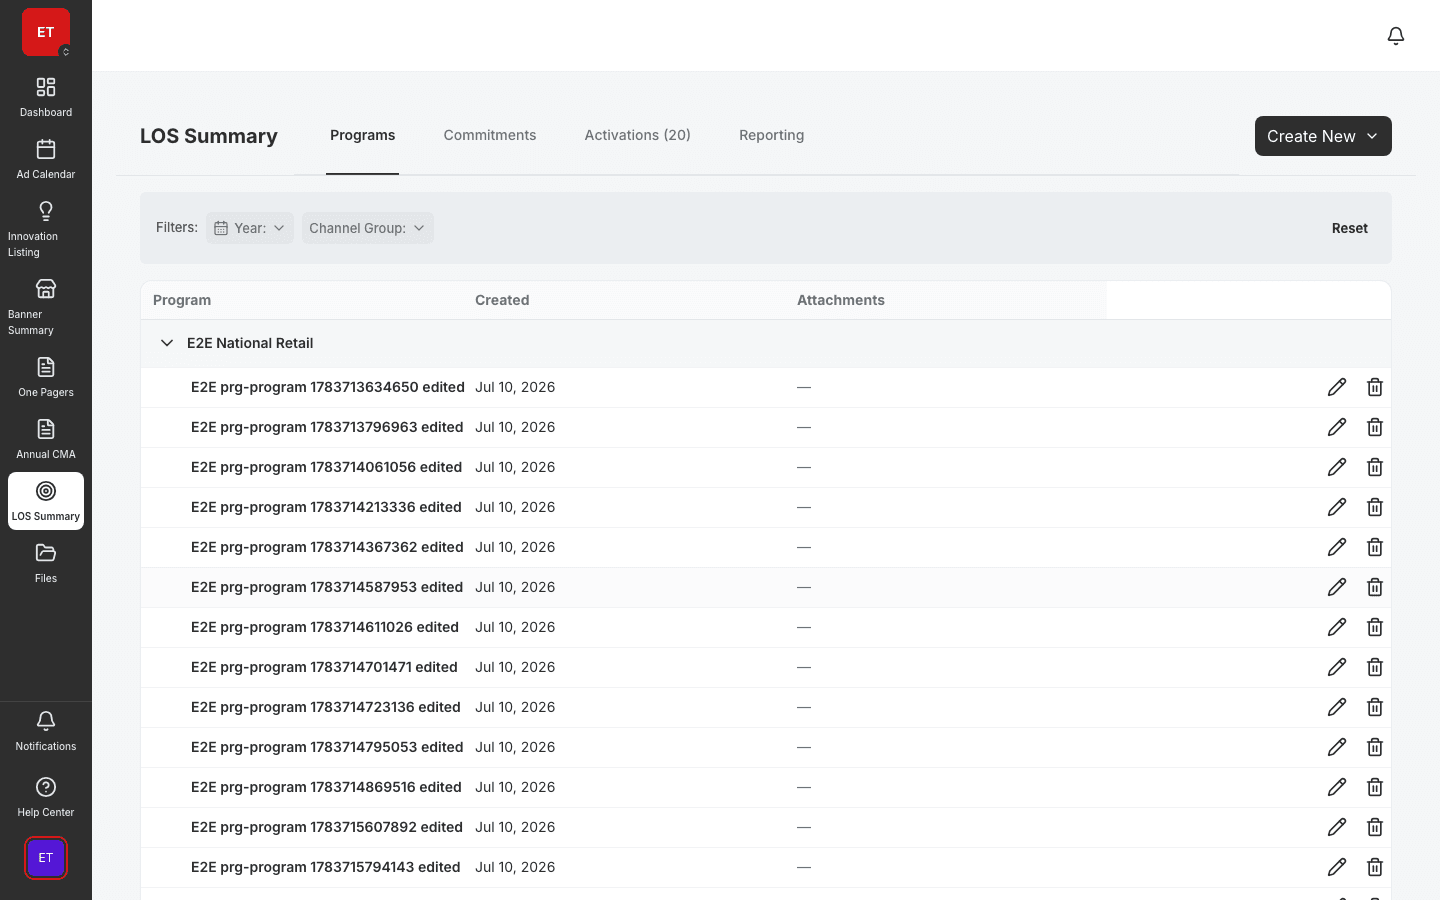
Task: Edit program 1783714611026
Action: (x=1337, y=627)
